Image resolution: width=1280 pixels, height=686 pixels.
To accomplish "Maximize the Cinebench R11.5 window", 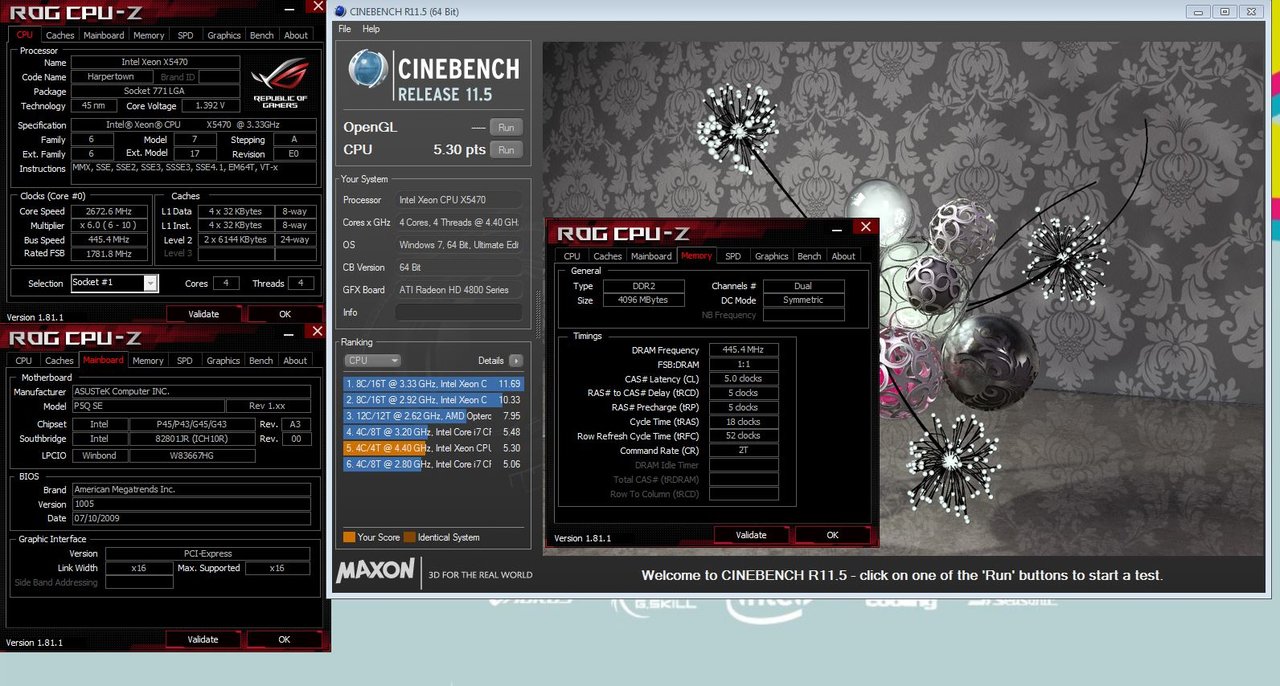I will pos(1225,11).
